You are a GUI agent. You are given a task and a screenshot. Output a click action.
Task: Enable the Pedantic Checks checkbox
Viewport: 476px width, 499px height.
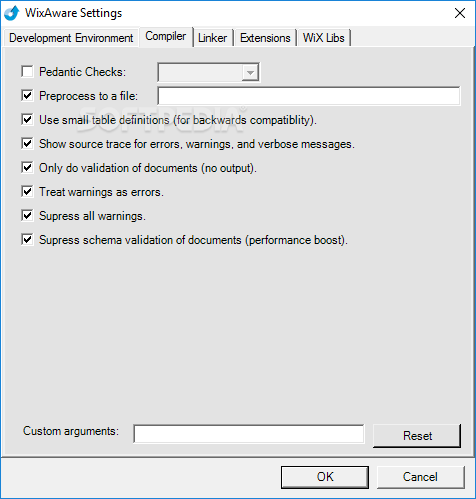pyautogui.click(x=27, y=72)
